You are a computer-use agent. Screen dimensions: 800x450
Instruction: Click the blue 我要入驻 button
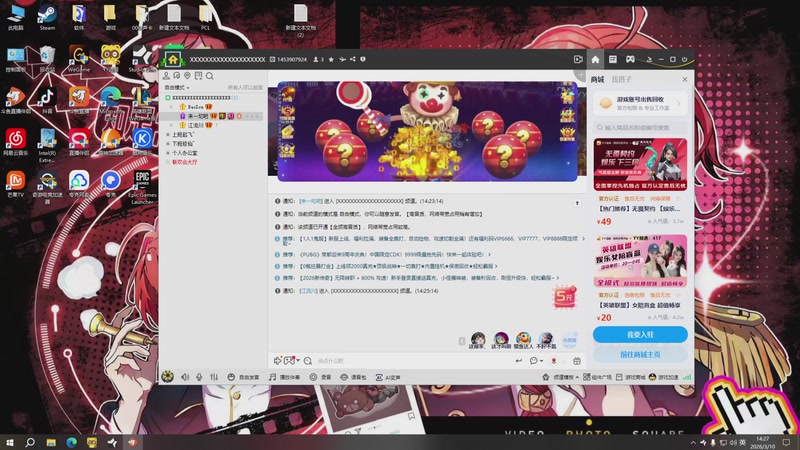pos(640,335)
